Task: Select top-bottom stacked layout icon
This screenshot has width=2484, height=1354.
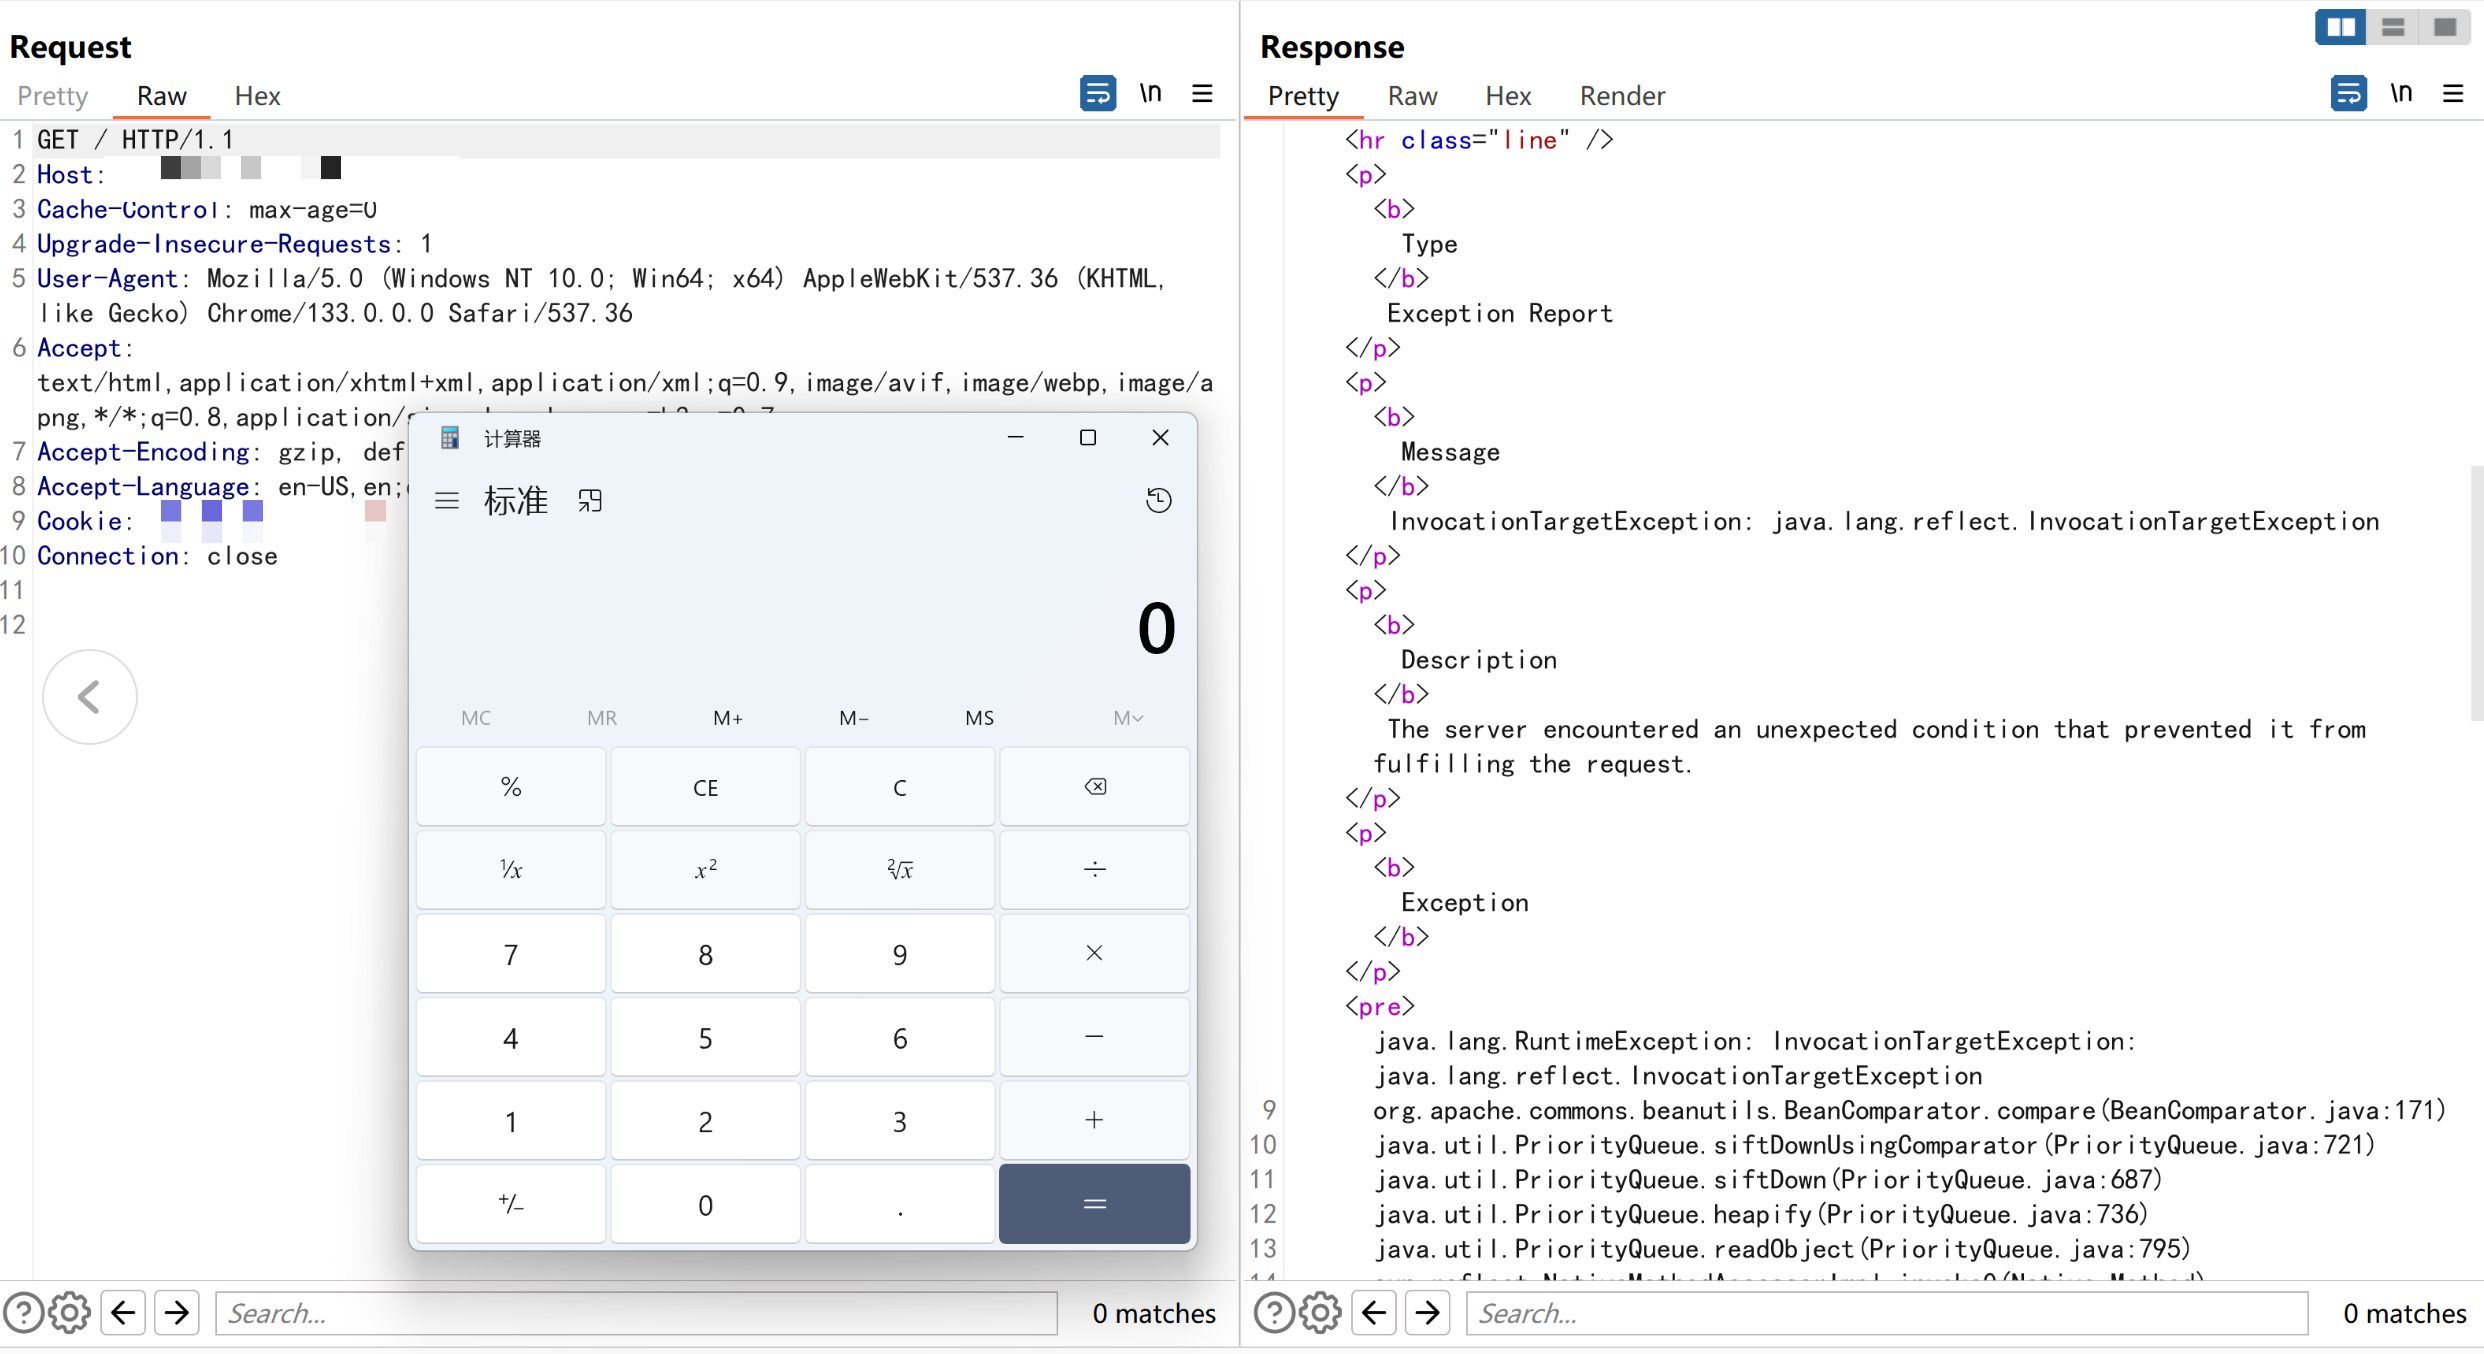Action: click(x=2393, y=27)
